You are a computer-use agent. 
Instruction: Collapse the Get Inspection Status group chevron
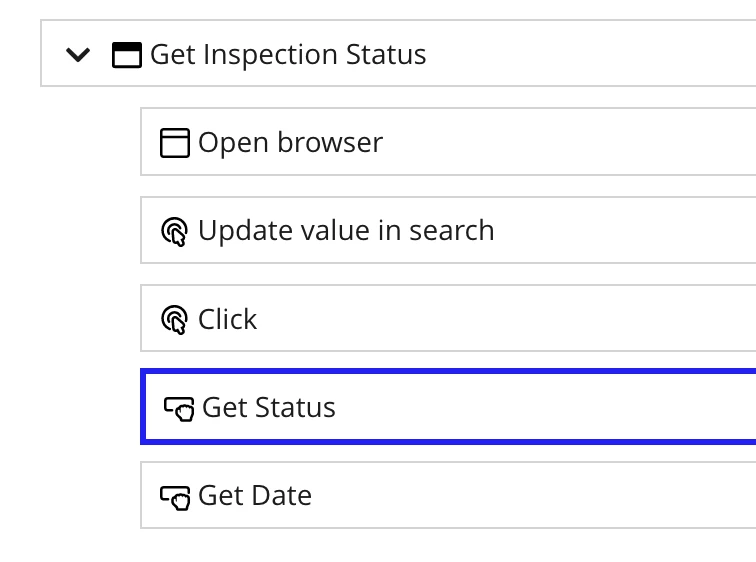[x=78, y=54]
